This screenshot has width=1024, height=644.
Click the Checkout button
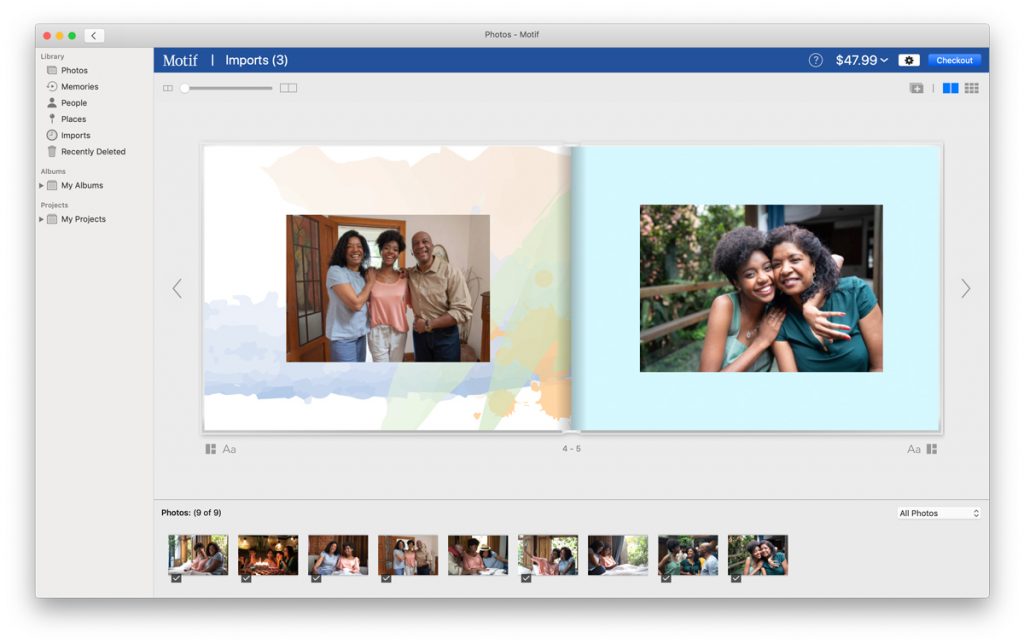pos(954,60)
